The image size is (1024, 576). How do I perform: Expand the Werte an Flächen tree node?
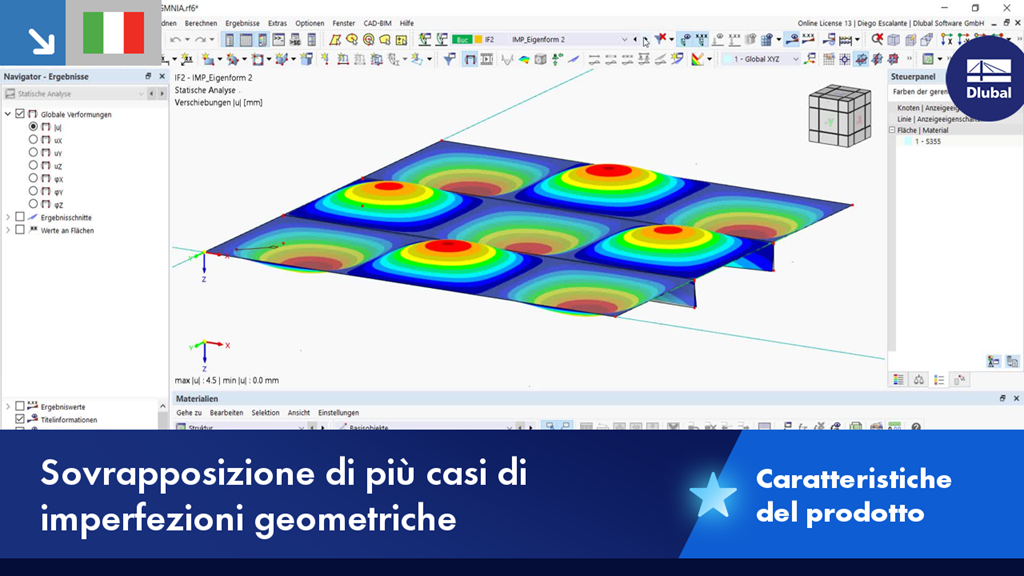pyautogui.click(x=8, y=229)
